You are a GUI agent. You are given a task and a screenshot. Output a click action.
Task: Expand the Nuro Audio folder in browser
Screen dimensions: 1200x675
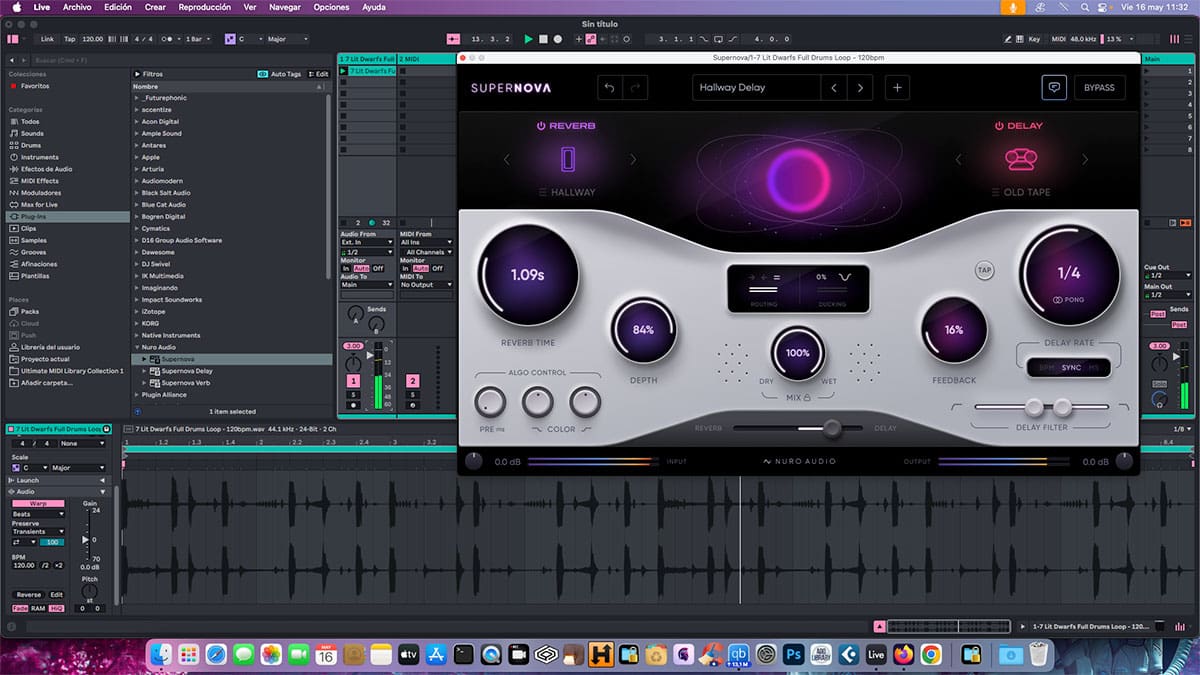[x=136, y=347]
